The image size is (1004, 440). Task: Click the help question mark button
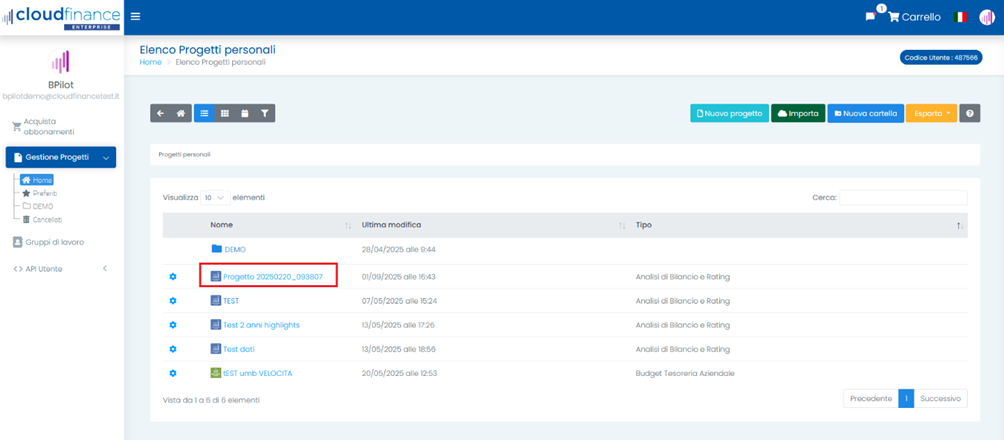[970, 114]
